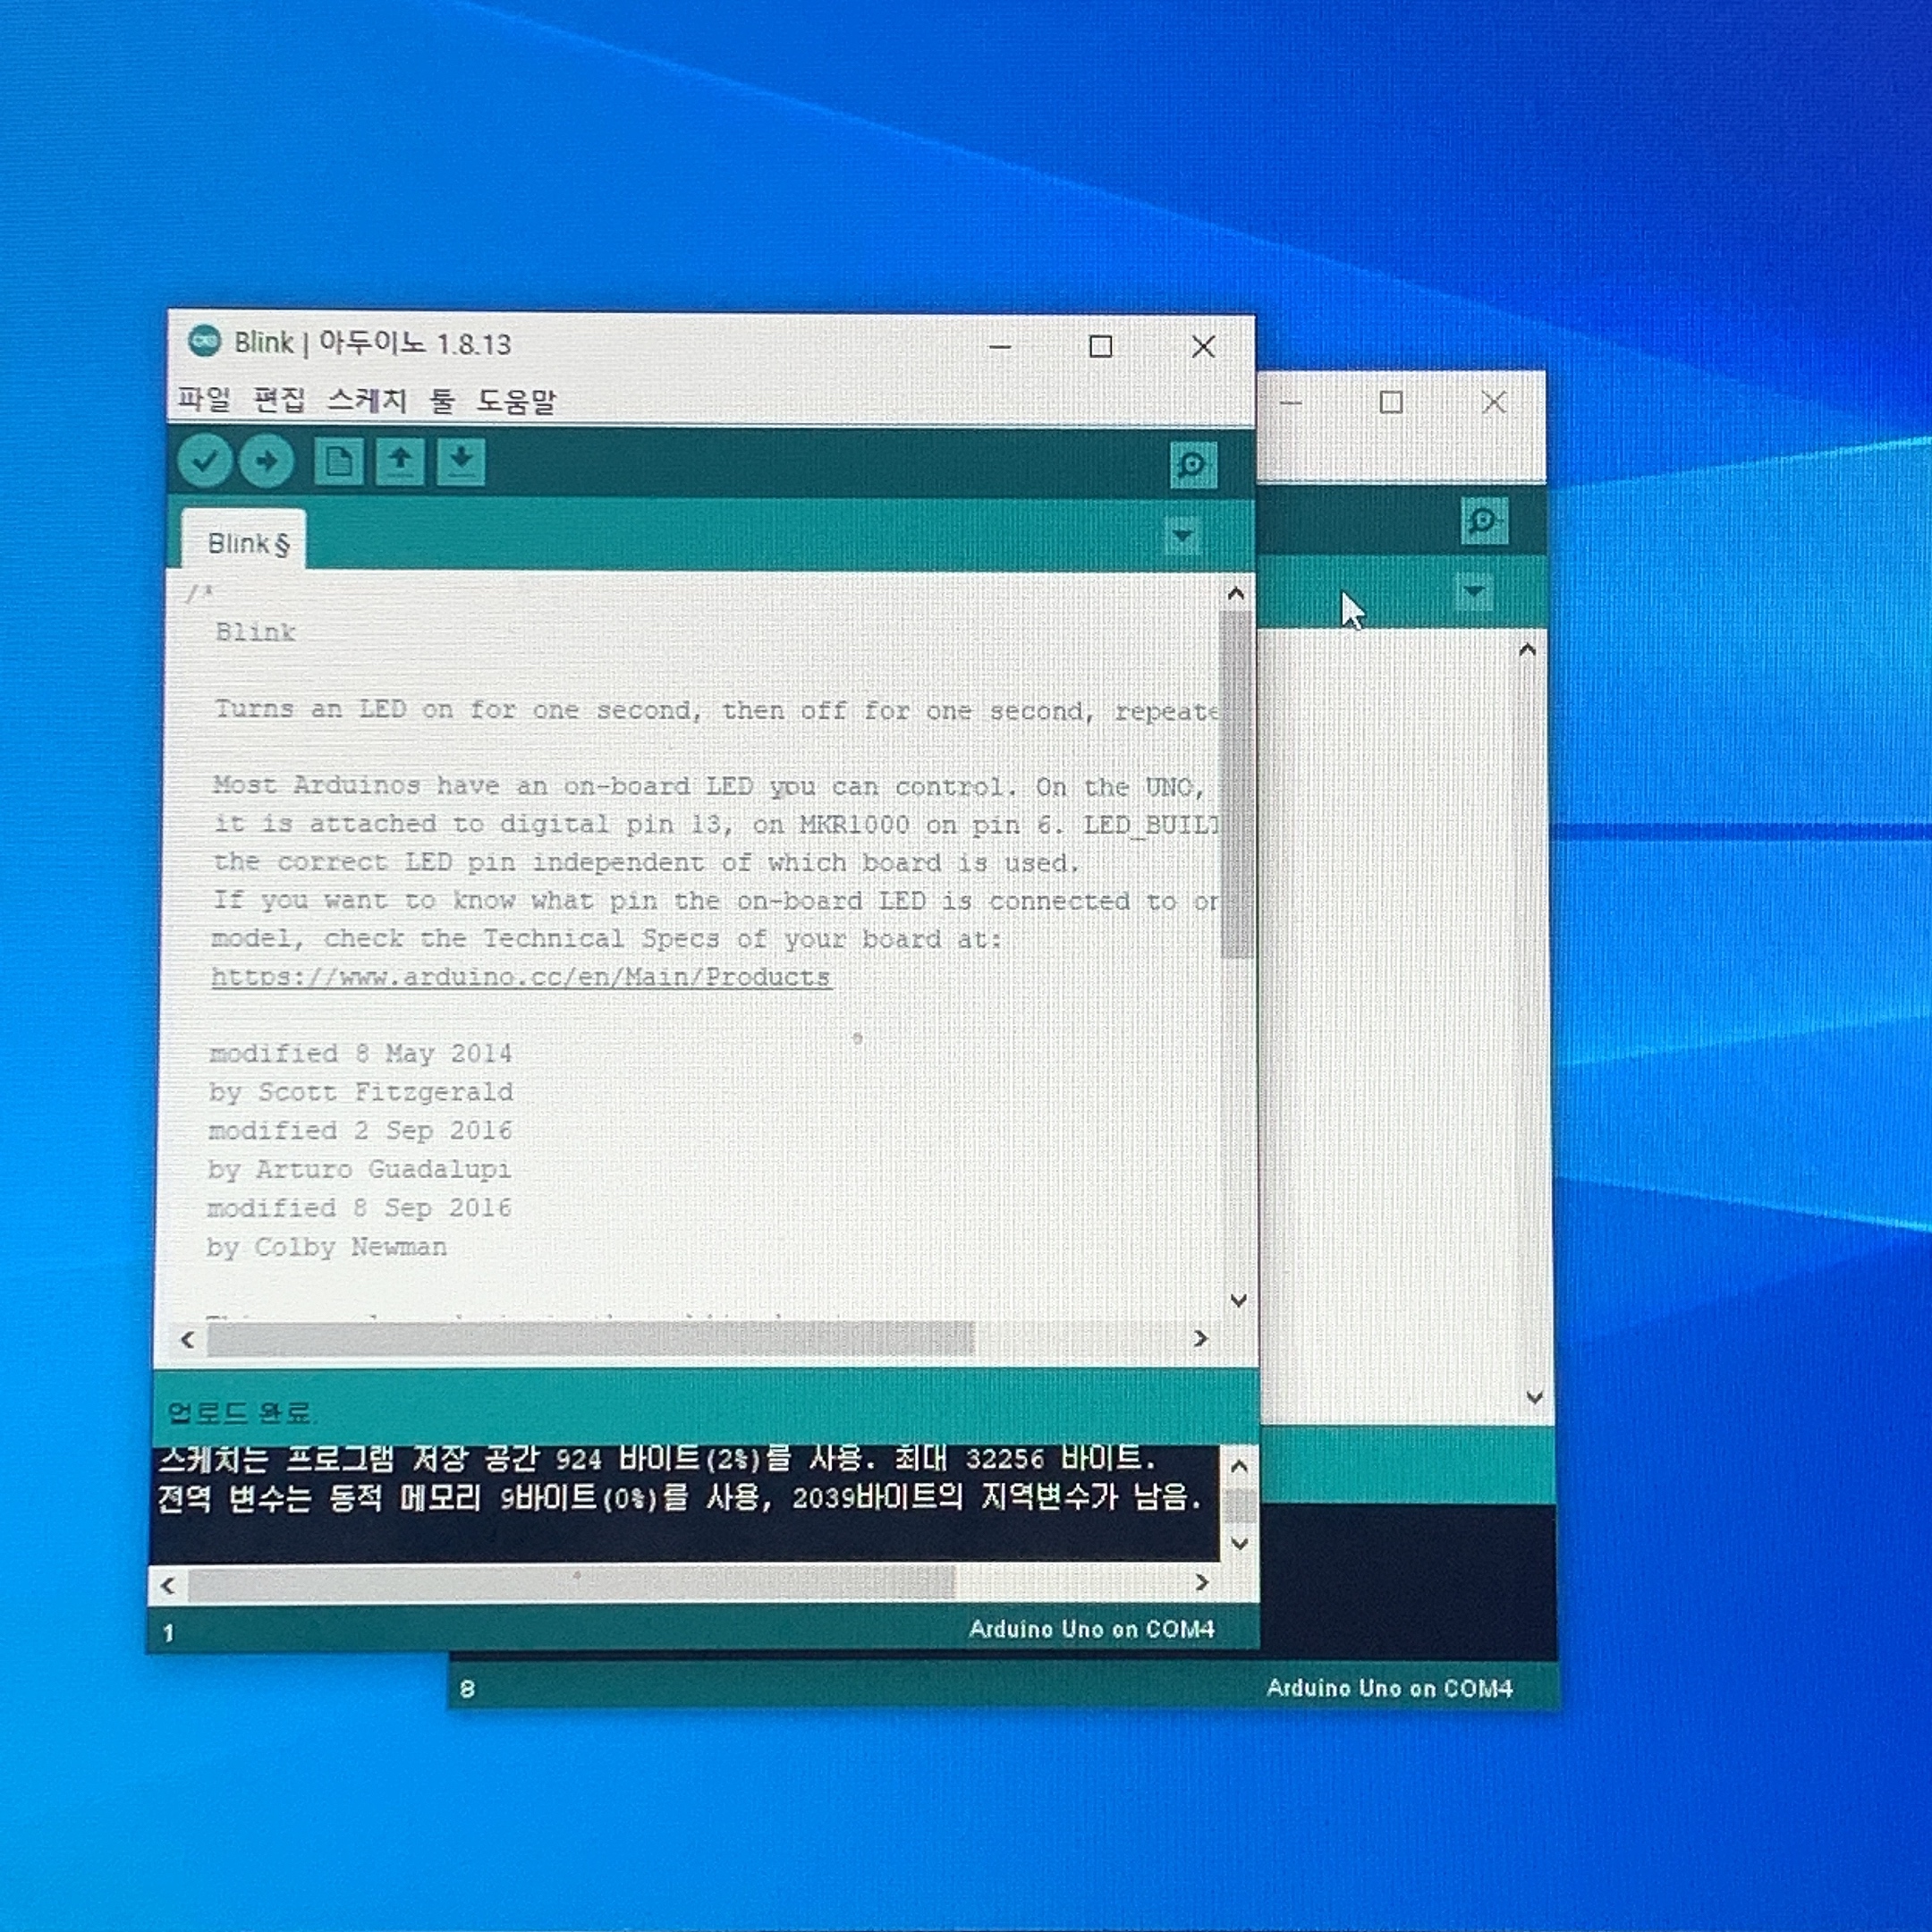Click console horizontal scroll left arrow
Image resolution: width=1932 pixels, height=1932 pixels.
(x=168, y=1585)
